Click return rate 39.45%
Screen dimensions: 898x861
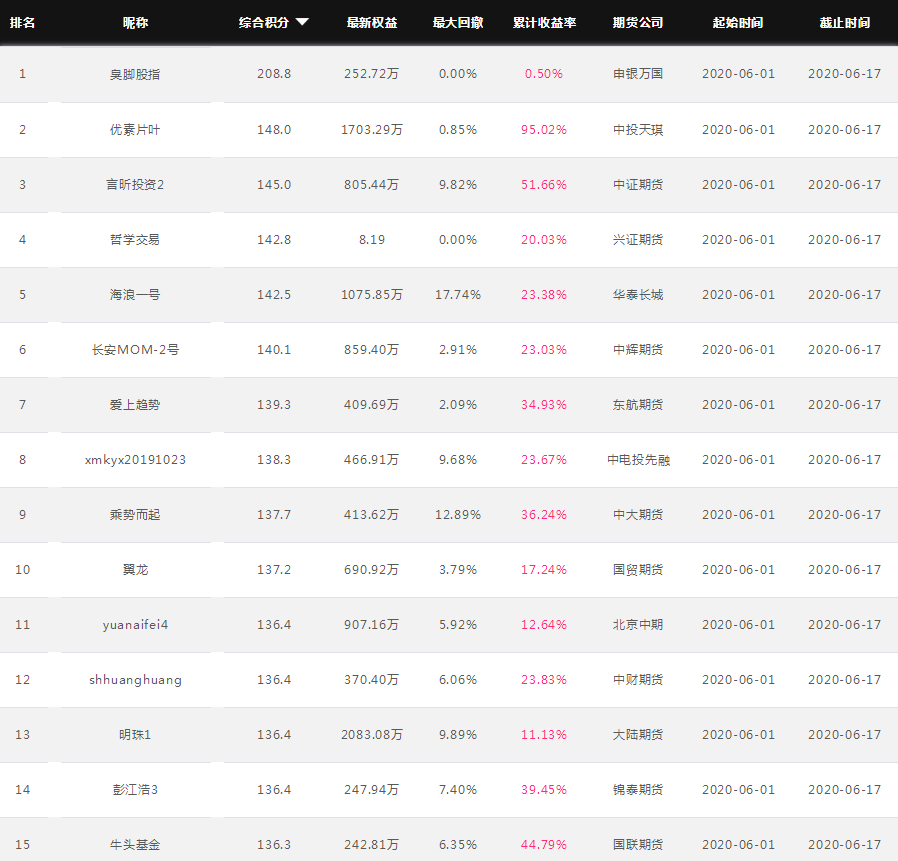coord(543,789)
